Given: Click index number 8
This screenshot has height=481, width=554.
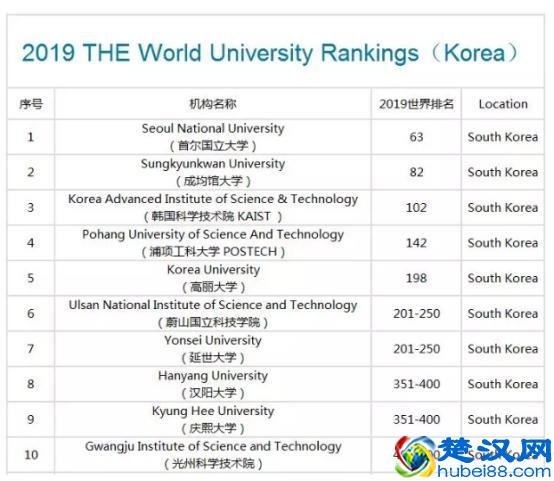Looking at the screenshot, I should [31, 384].
